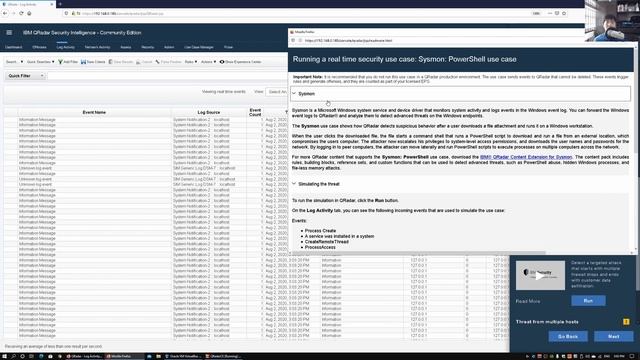
Task: Click the Quick Filter search input field
Action: tap(167, 76)
